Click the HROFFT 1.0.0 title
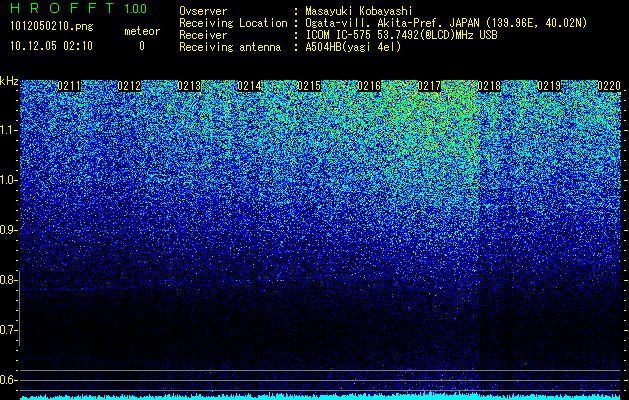The width and height of the screenshot is (629, 400). point(79,8)
